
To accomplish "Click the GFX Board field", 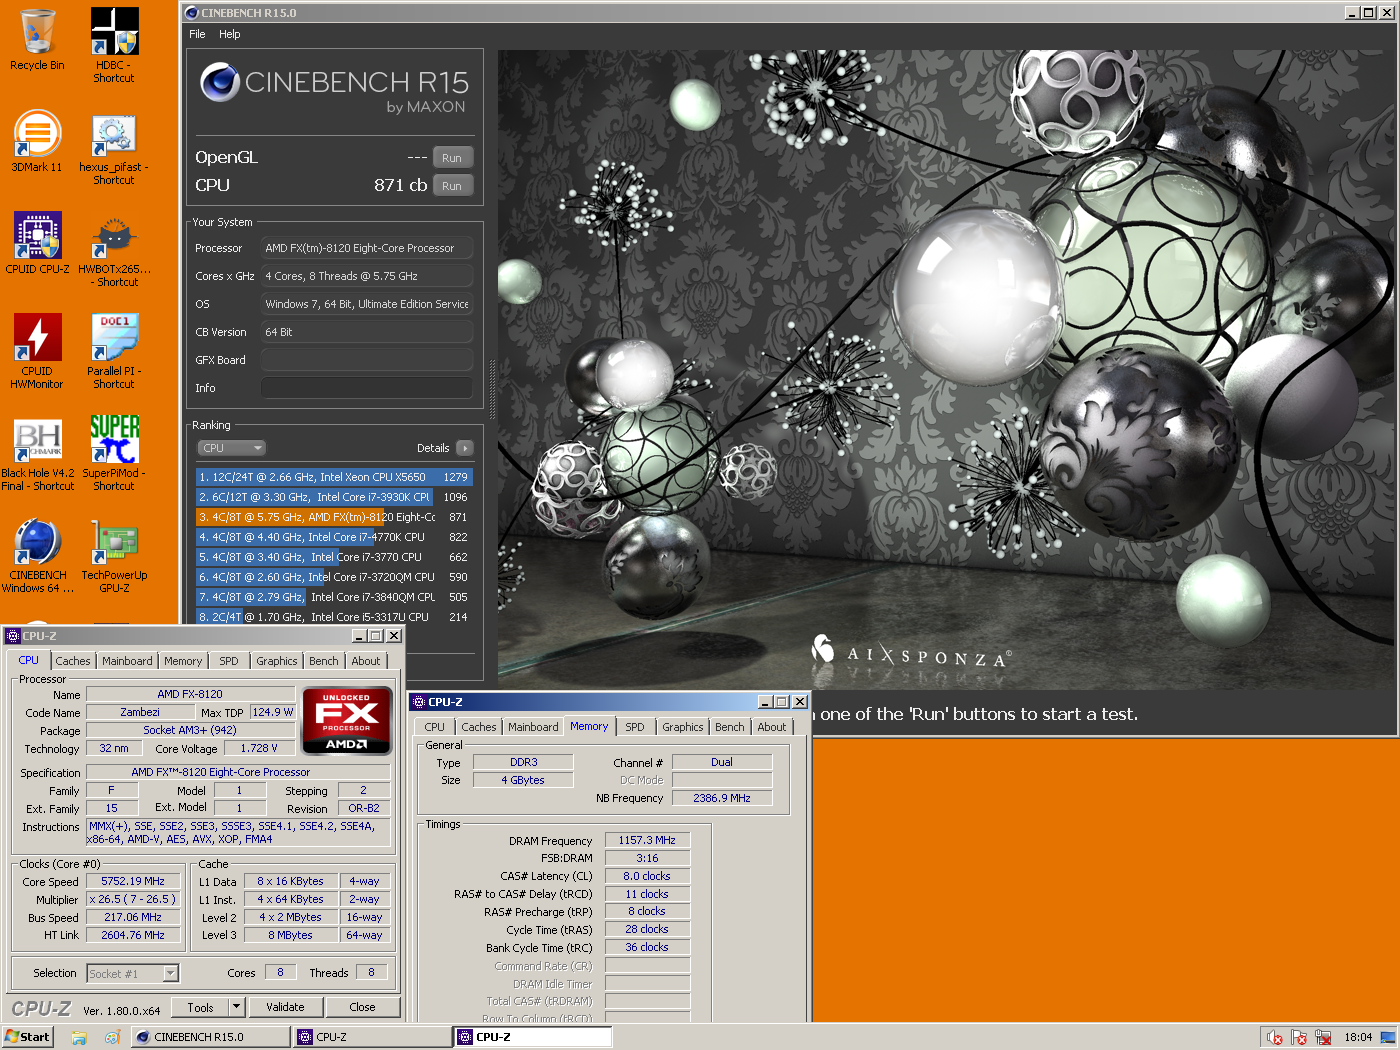I will pos(366,360).
